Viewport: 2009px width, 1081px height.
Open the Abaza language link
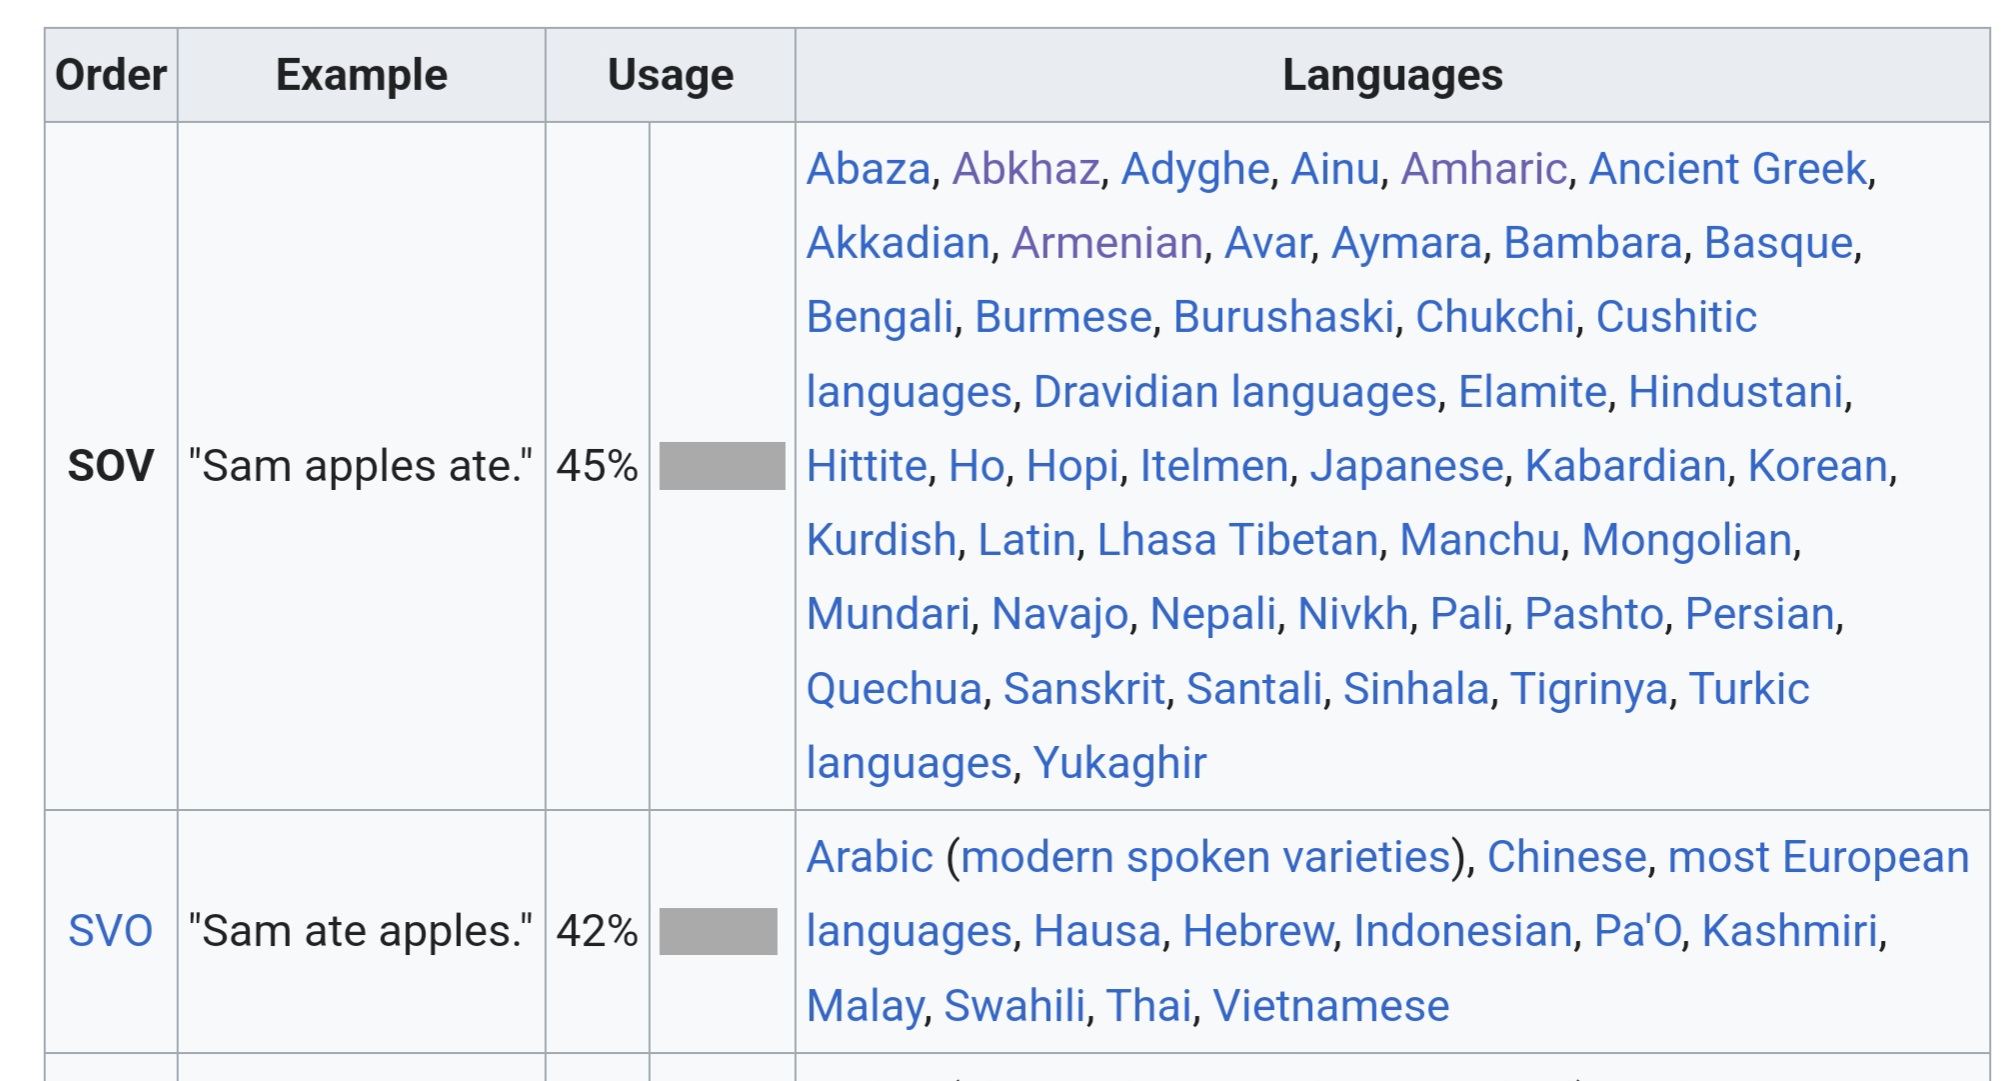coord(869,169)
